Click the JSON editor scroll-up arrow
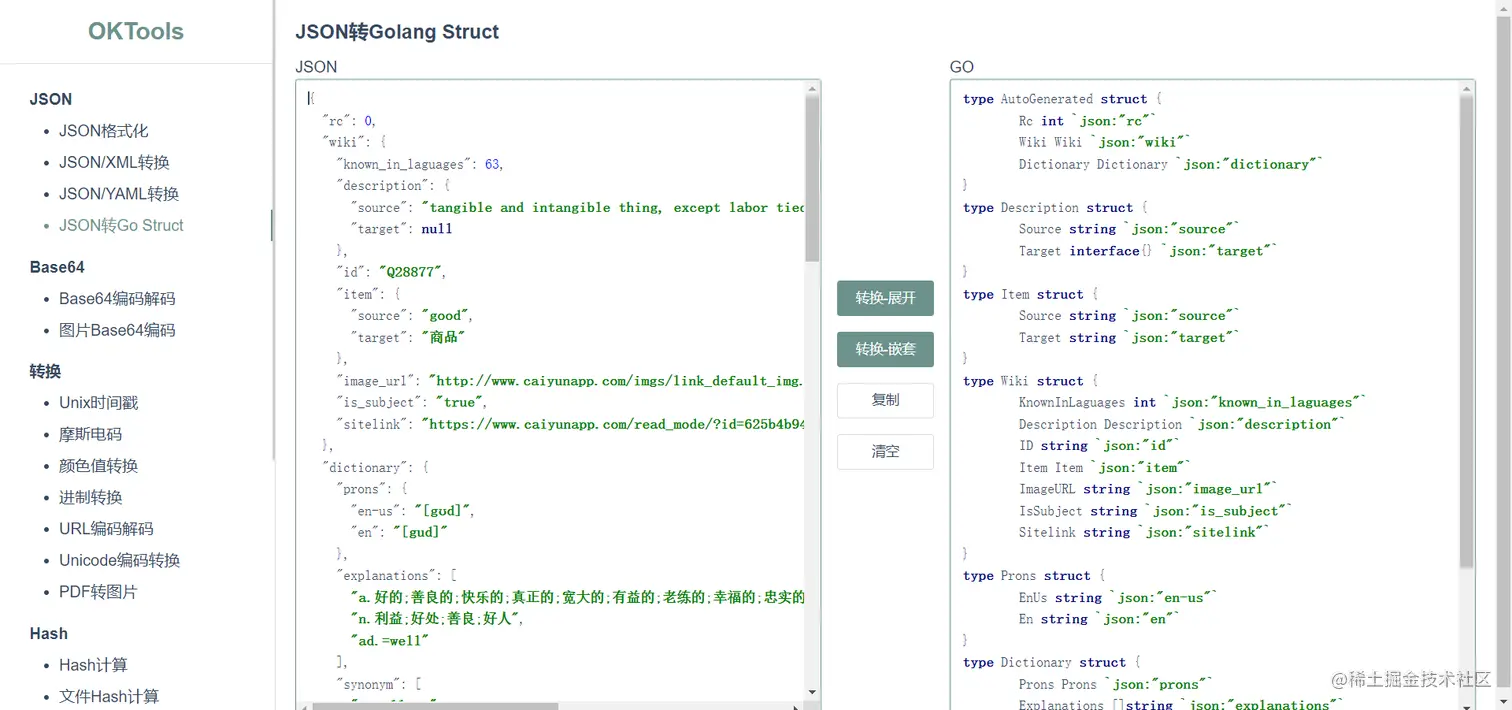Viewport: 1512px width, 710px height. click(812, 89)
